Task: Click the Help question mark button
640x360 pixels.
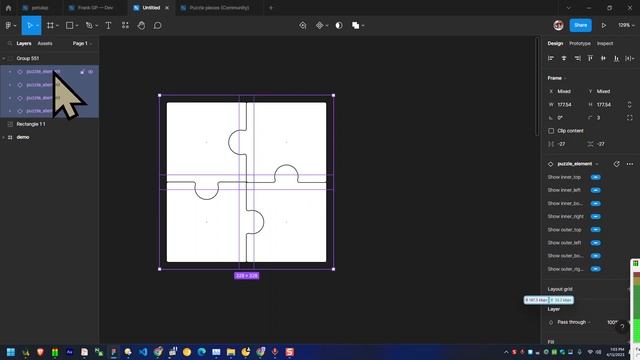Action: tap(622, 327)
